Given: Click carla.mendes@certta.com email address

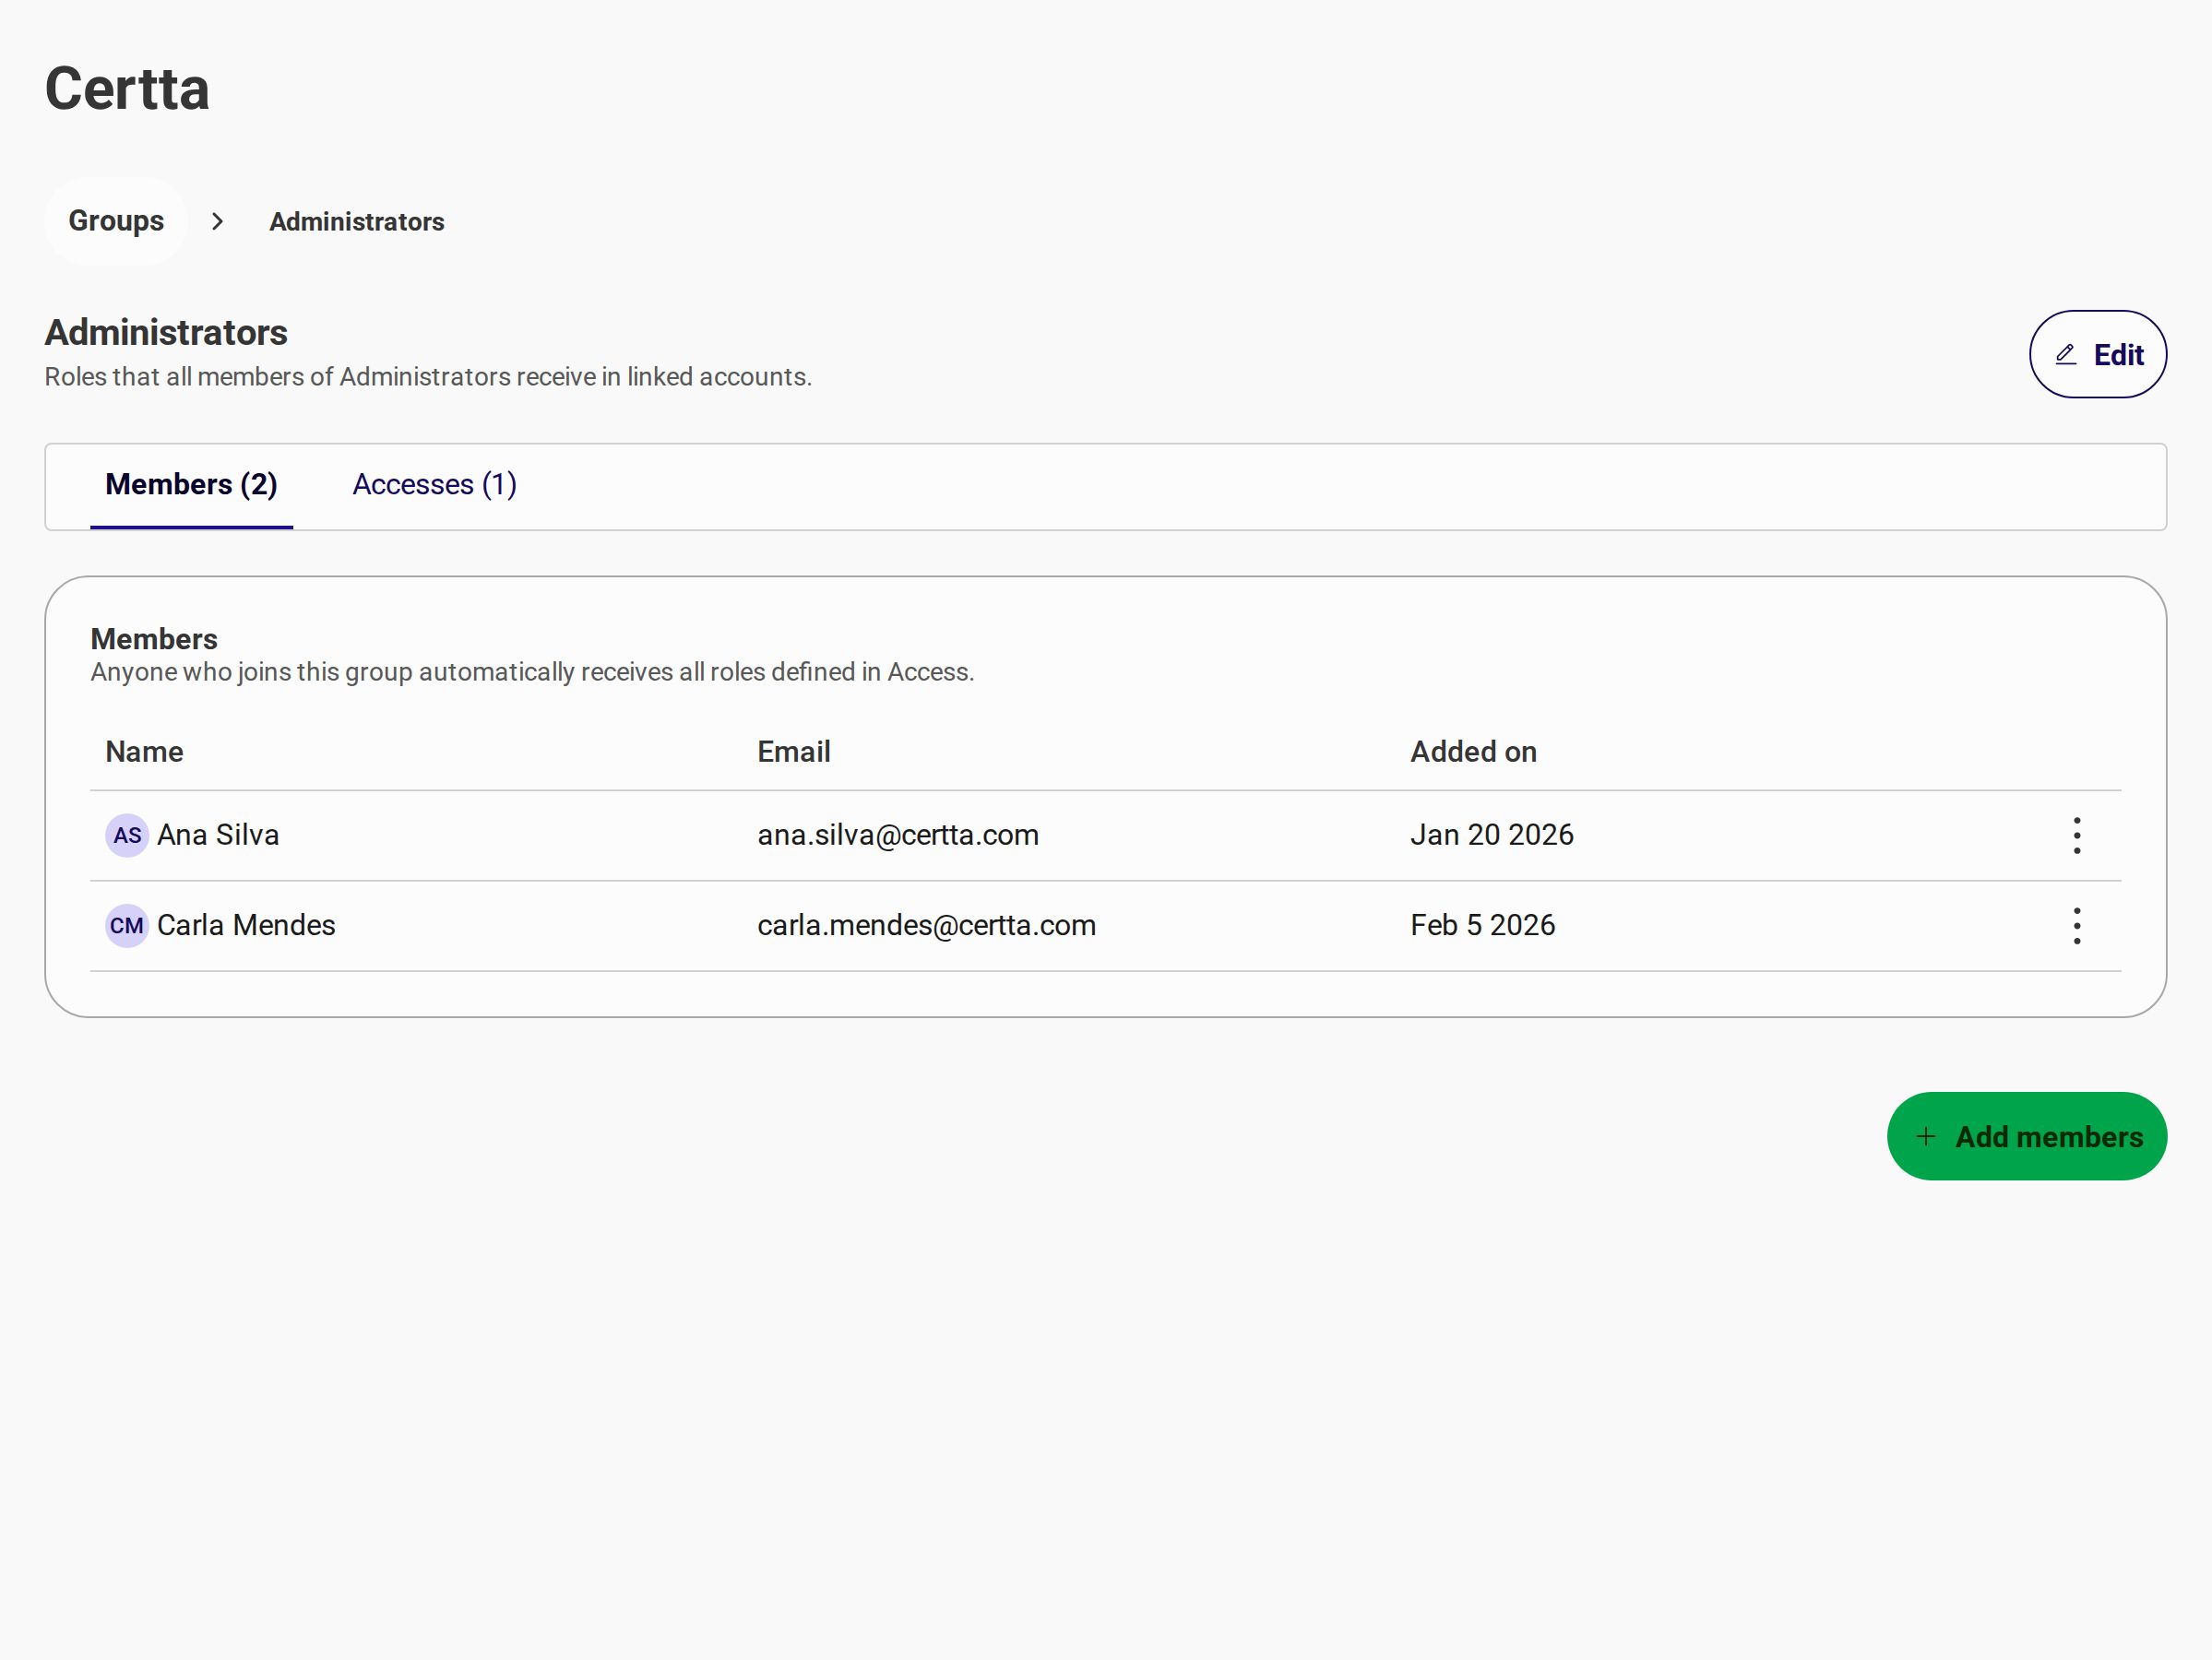Looking at the screenshot, I should [926, 925].
